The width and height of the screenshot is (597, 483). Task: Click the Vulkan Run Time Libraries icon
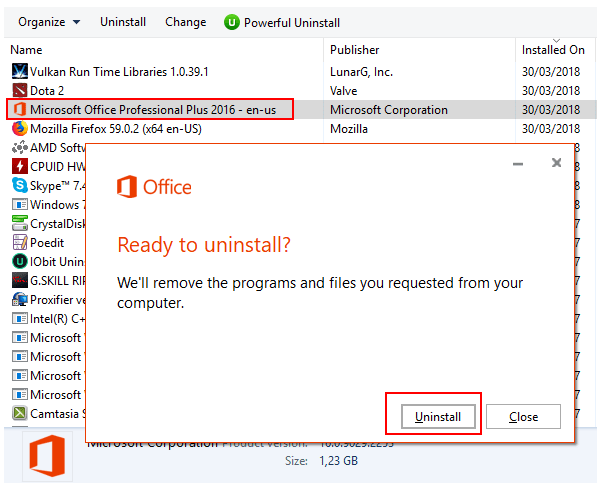[19, 71]
